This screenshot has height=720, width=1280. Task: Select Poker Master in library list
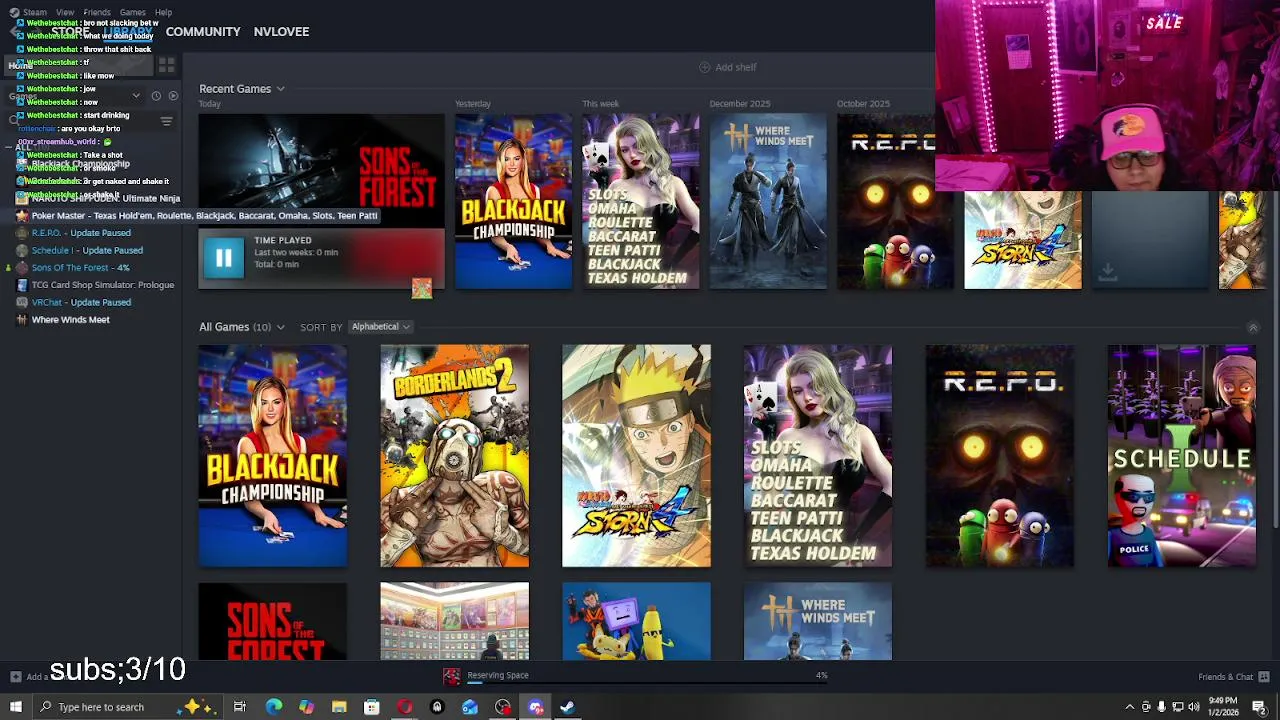tap(204, 216)
